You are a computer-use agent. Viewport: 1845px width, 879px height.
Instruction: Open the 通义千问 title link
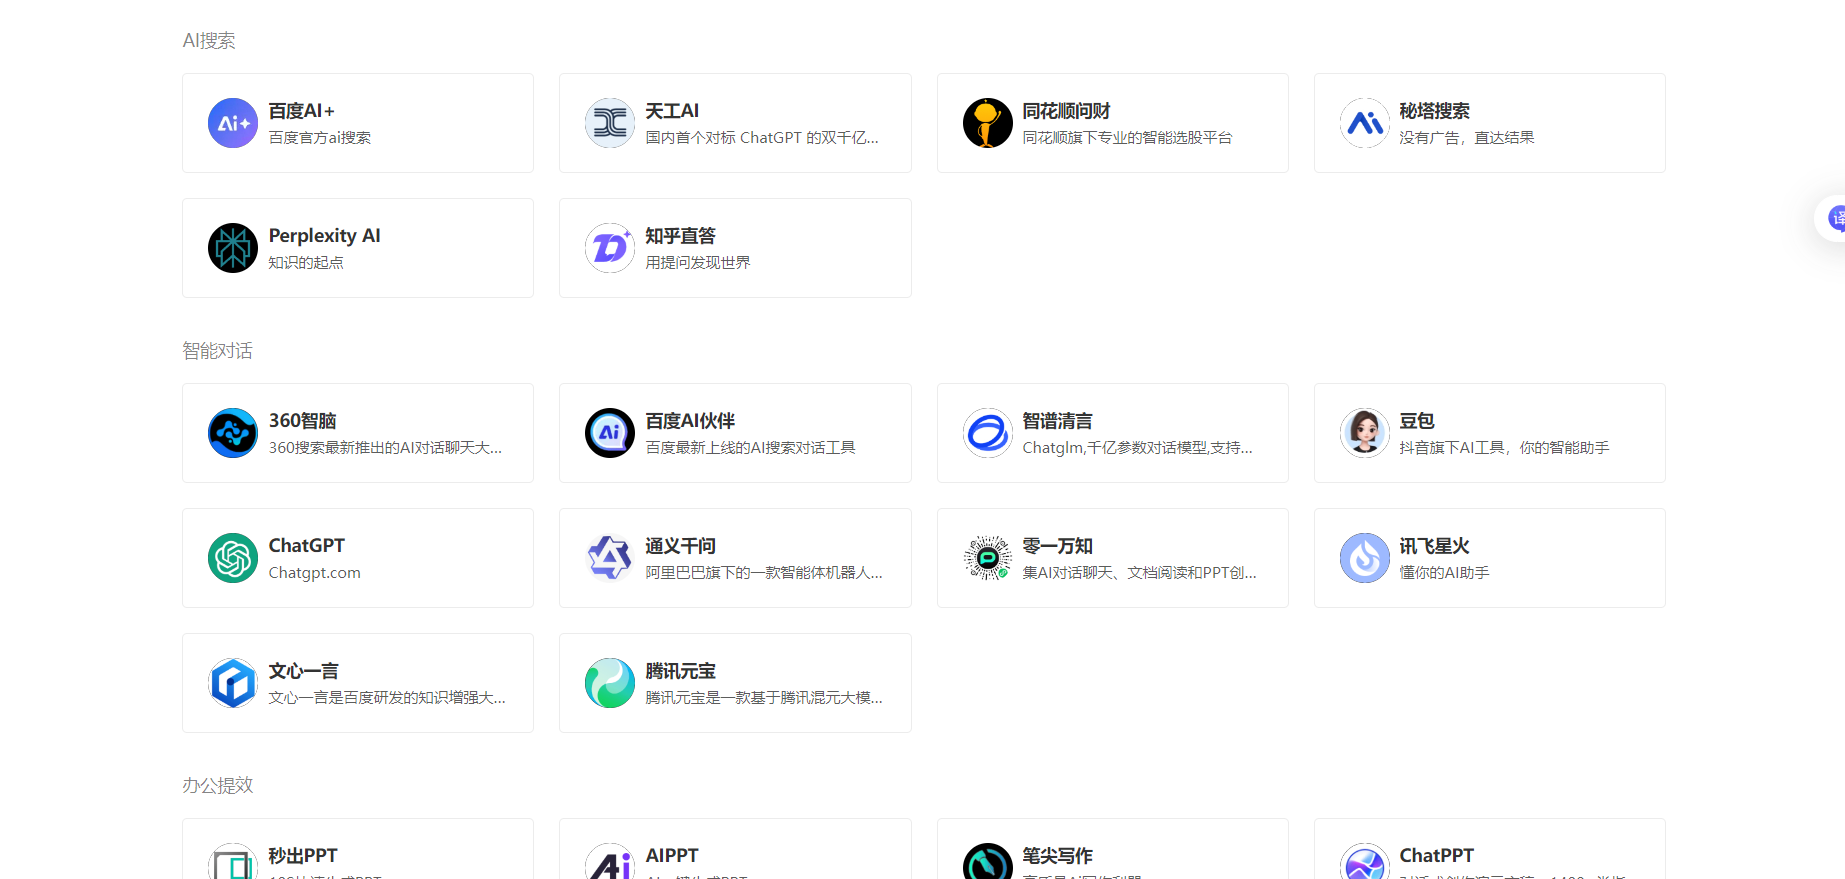(x=680, y=546)
